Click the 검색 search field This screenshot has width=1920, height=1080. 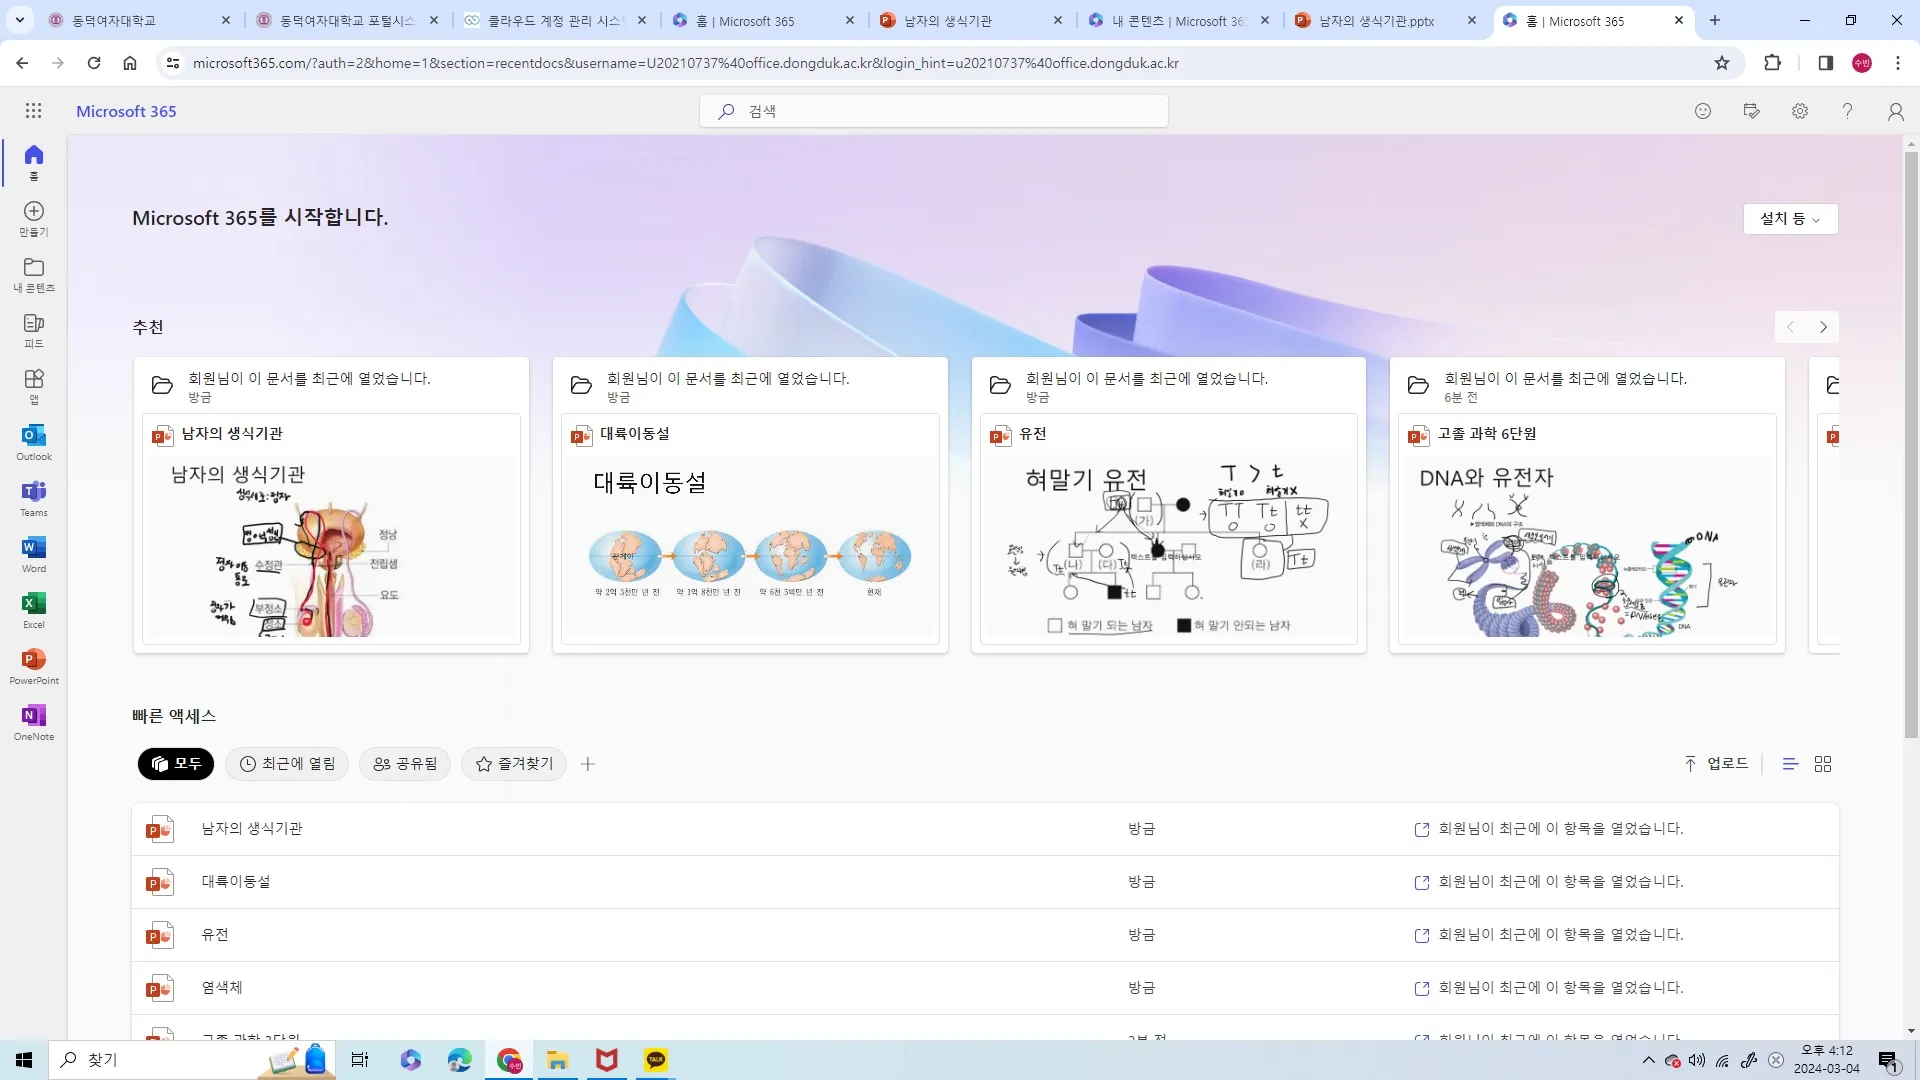coord(934,111)
